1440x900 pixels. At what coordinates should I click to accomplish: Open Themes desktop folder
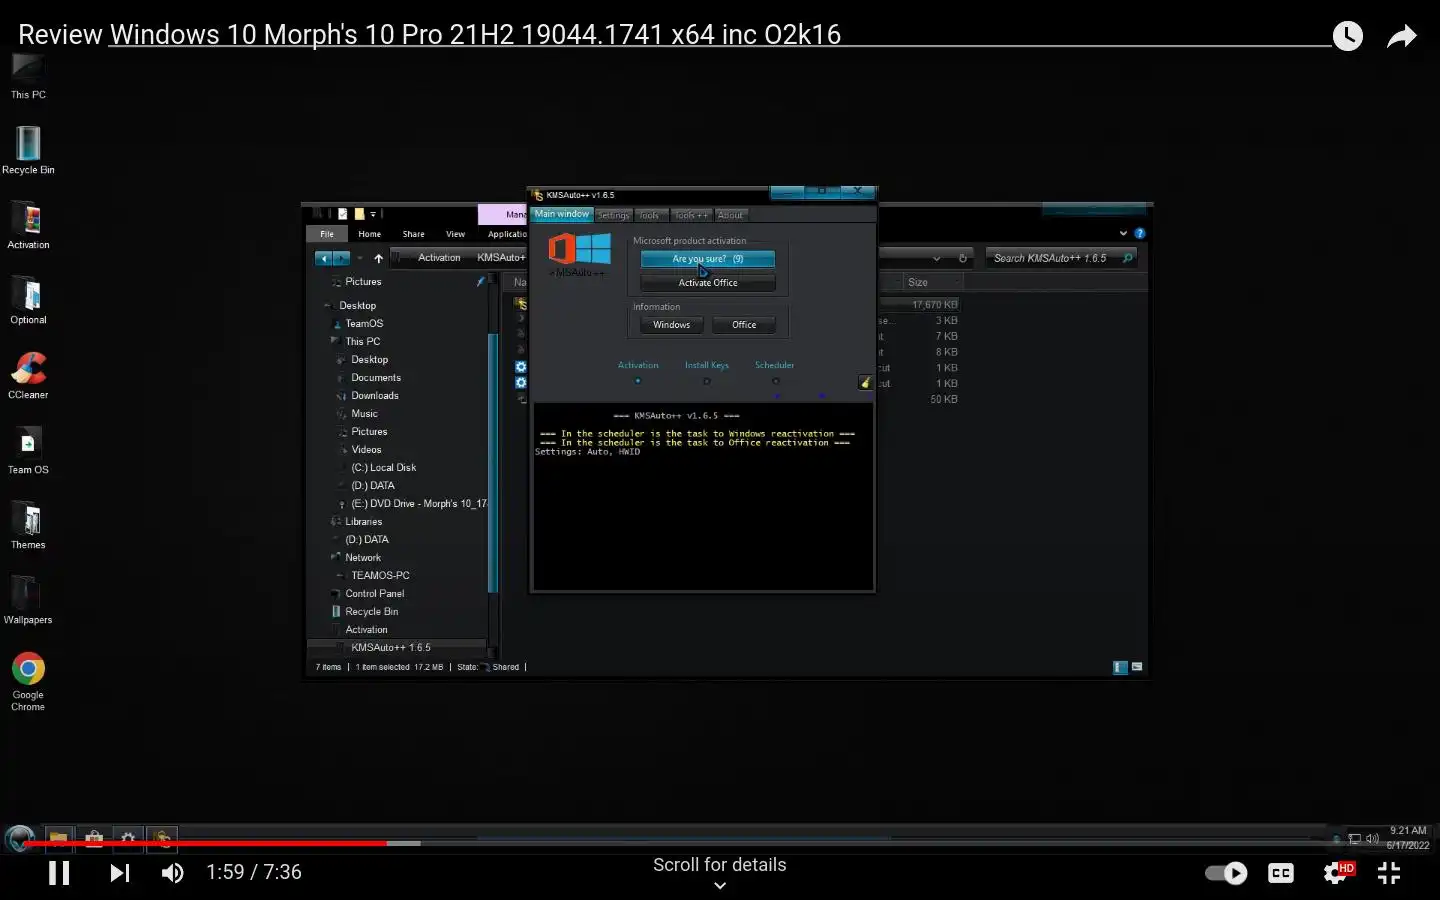click(x=28, y=525)
